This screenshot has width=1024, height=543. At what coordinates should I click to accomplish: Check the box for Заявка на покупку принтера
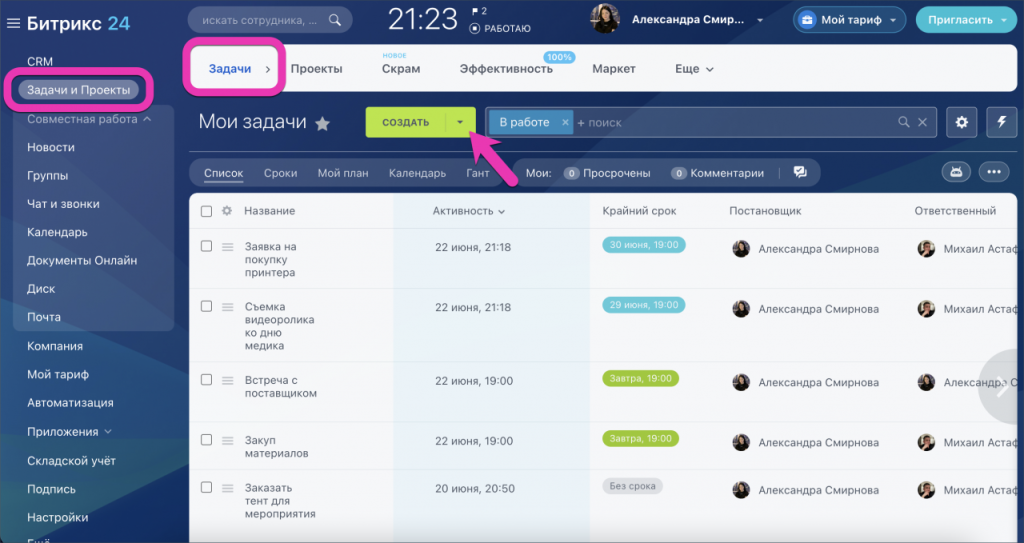[206, 246]
